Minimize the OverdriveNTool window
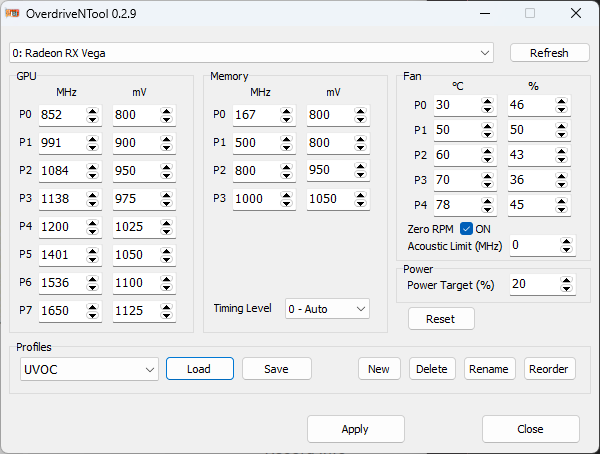The image size is (600, 454). point(485,13)
